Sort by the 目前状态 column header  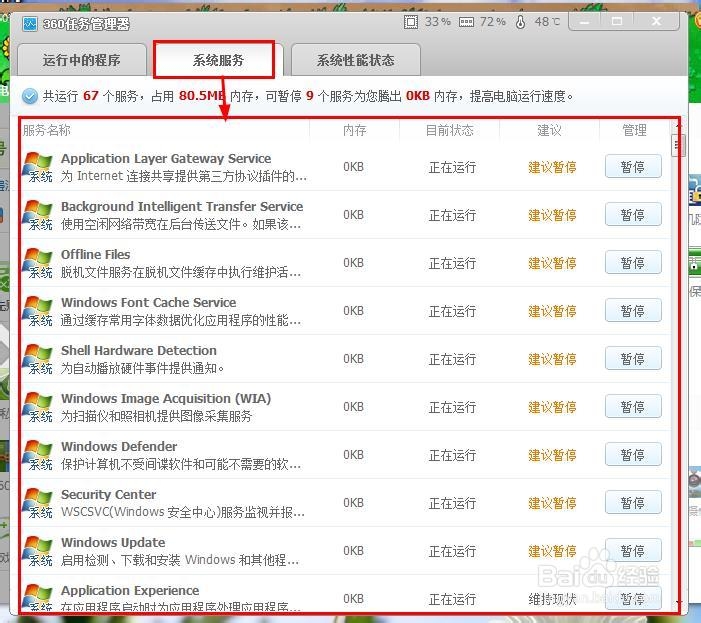tap(449, 130)
